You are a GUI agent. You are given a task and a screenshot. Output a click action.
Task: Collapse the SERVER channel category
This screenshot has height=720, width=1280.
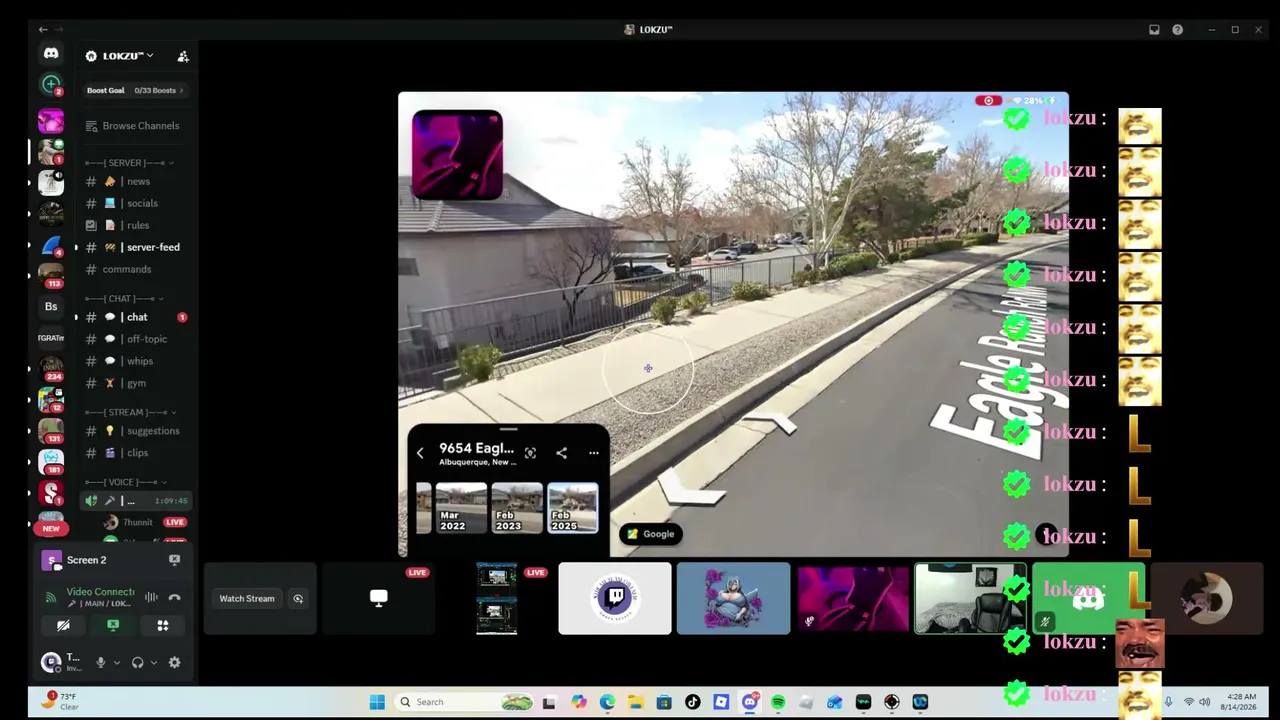(130, 163)
